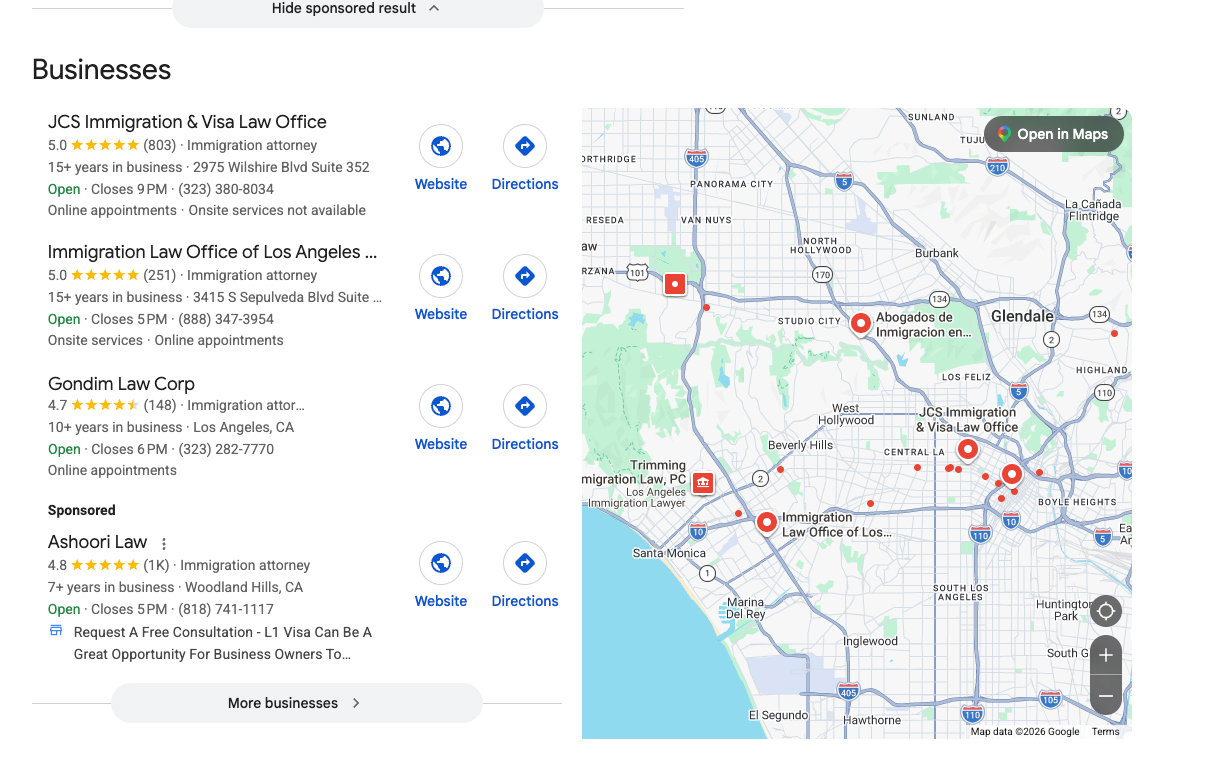The height and width of the screenshot is (757, 1217).
Task: Zoom out on the map
Action: tap(1106, 695)
